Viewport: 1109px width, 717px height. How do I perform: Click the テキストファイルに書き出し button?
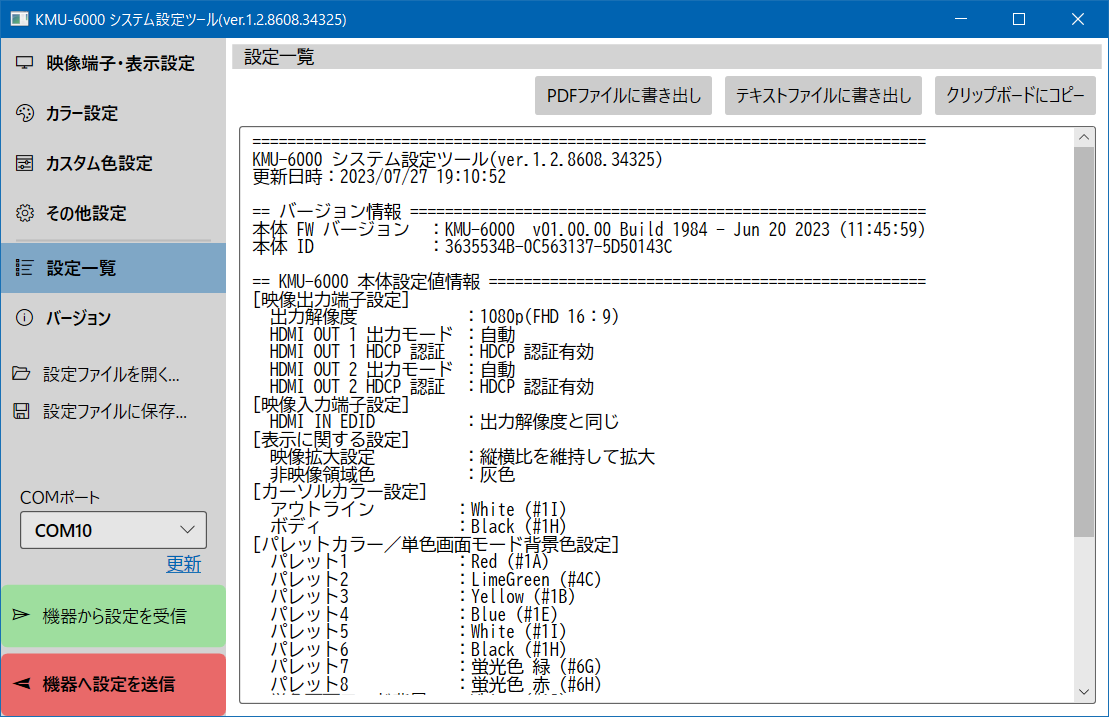pyautogui.click(x=823, y=96)
